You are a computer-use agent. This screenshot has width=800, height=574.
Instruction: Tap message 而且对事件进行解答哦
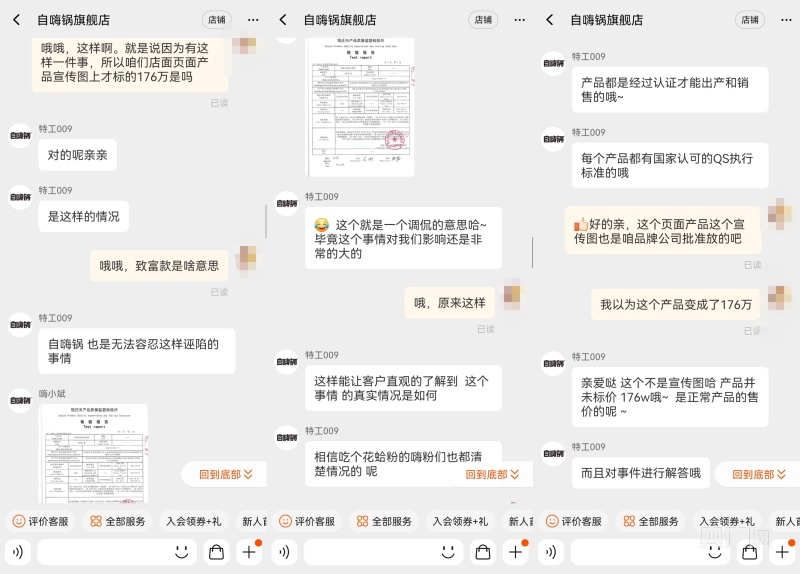(x=641, y=473)
